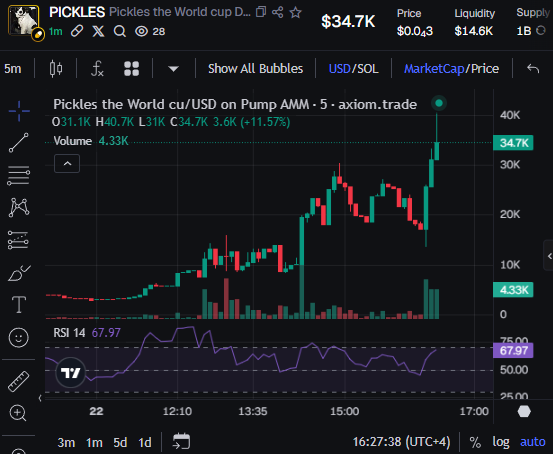This screenshot has height=454, width=553.
Task: Select the trend line drawing tool
Action: pos(19,143)
